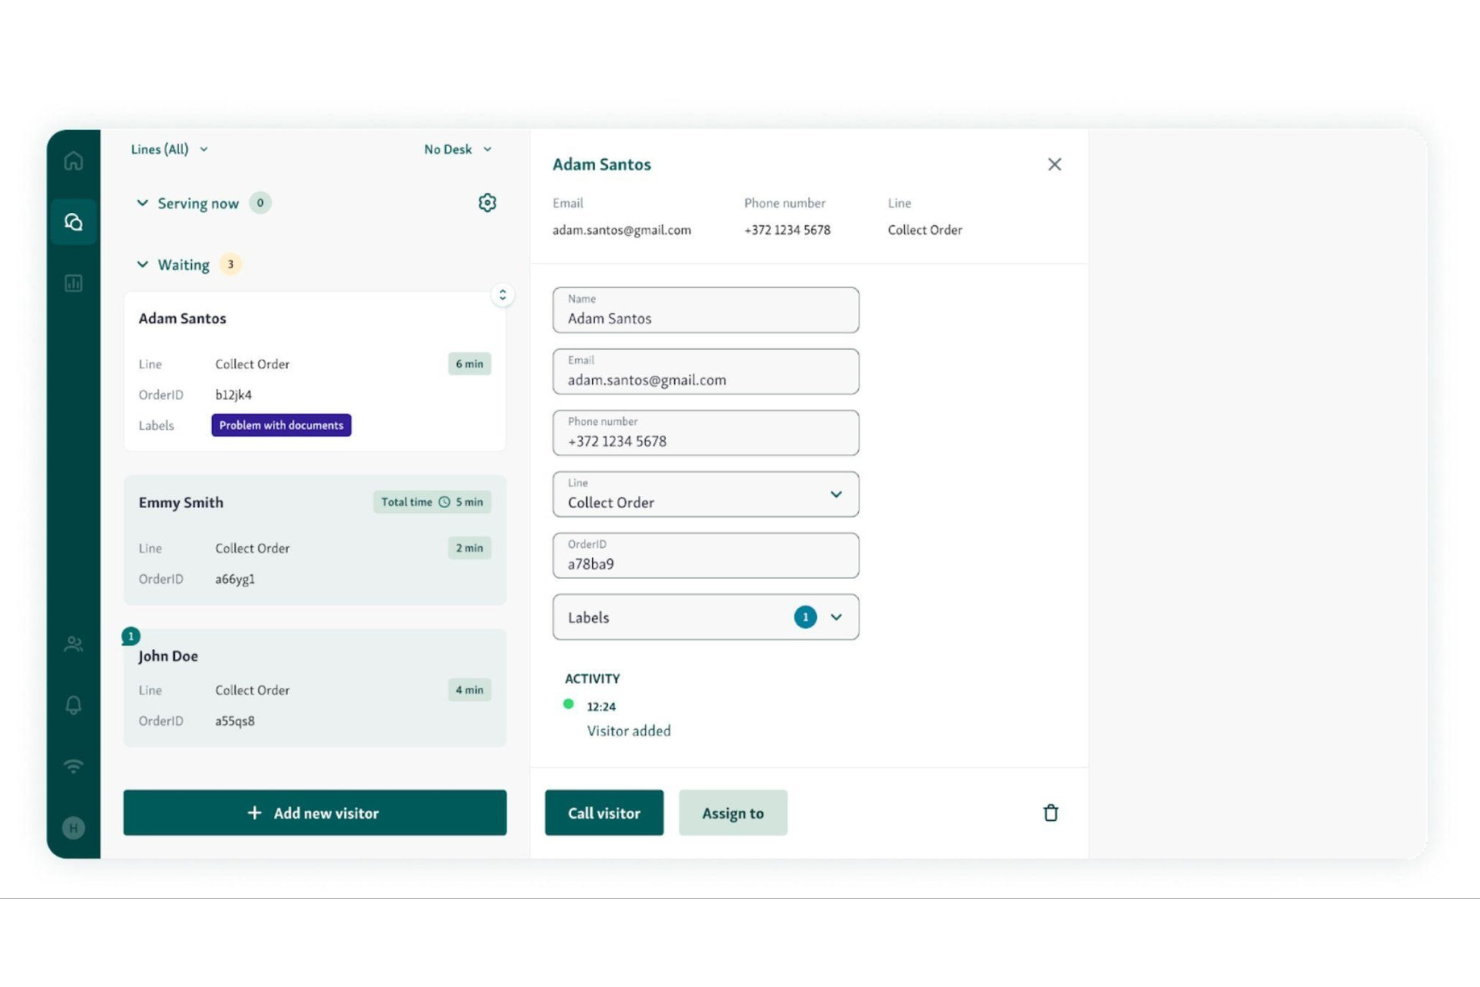This screenshot has width=1480, height=987.
Task: Select the Problem with documents label
Action: [281, 425]
